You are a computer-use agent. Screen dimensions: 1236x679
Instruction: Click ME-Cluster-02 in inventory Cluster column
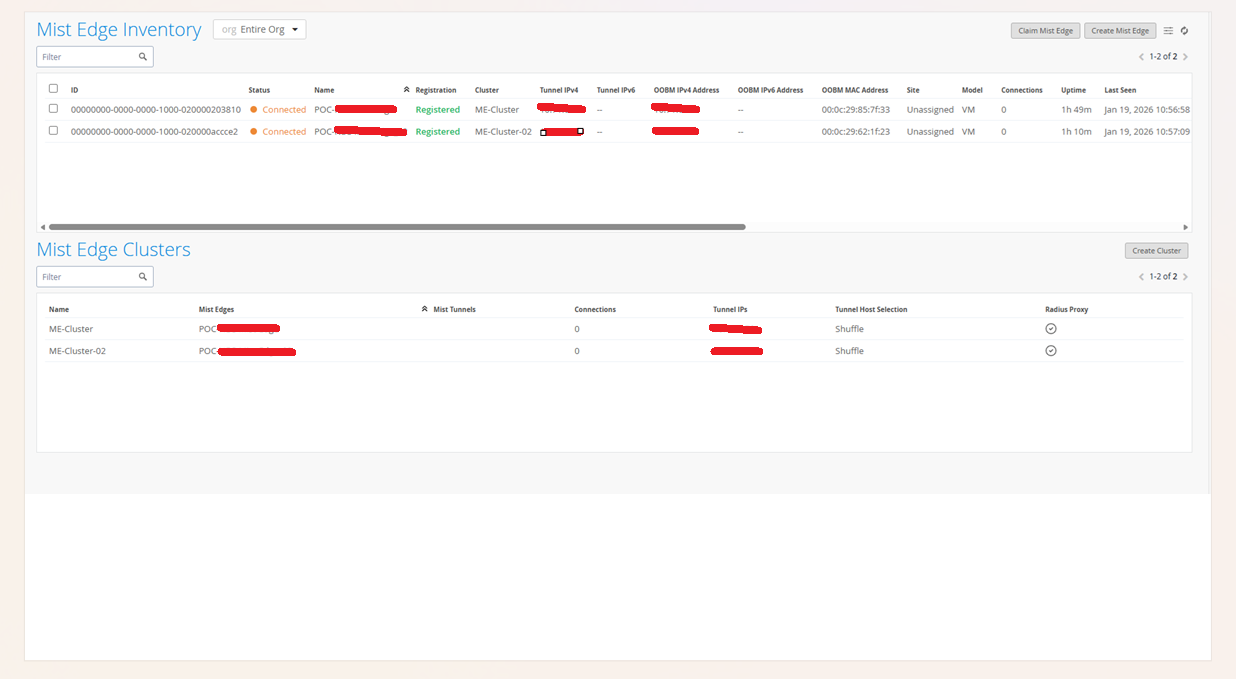pyautogui.click(x=503, y=132)
